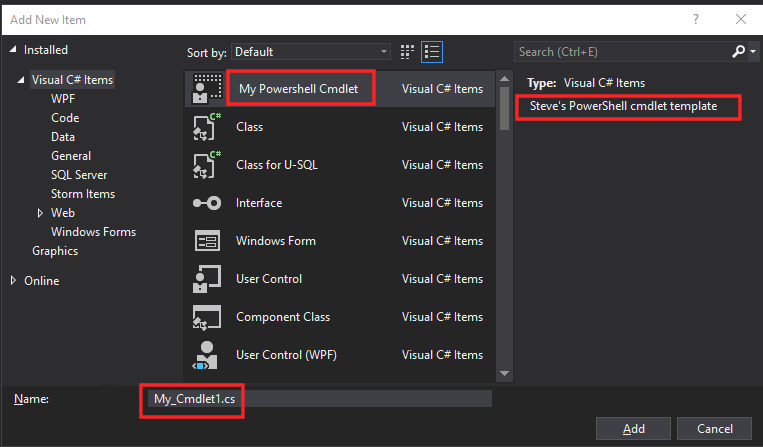Click the Component Class template icon

tap(206, 317)
